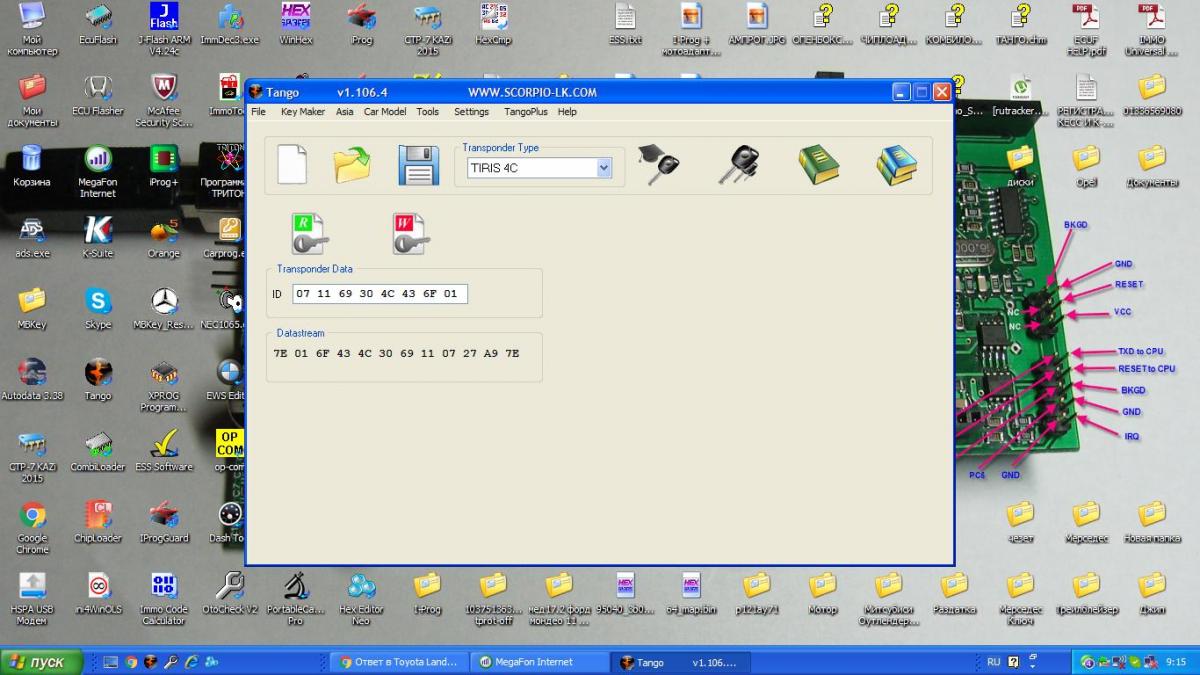The image size is (1200, 675).
Task: Write transponder with red W key icon
Action: (410, 233)
